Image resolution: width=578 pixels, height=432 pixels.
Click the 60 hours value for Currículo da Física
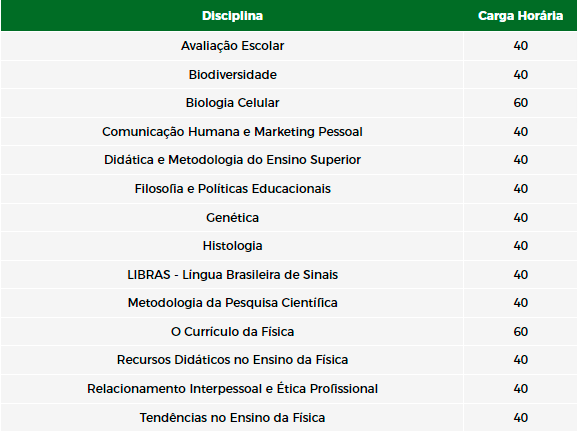coord(520,332)
